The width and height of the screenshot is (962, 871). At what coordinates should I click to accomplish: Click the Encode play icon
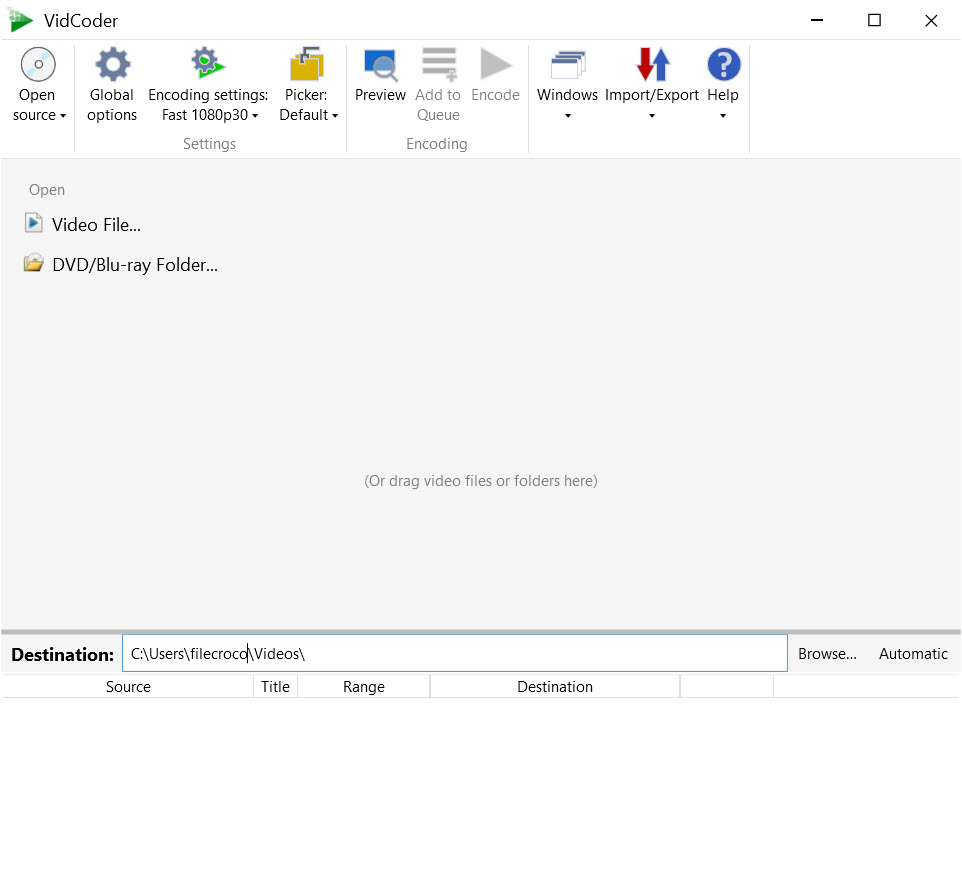tap(495, 64)
